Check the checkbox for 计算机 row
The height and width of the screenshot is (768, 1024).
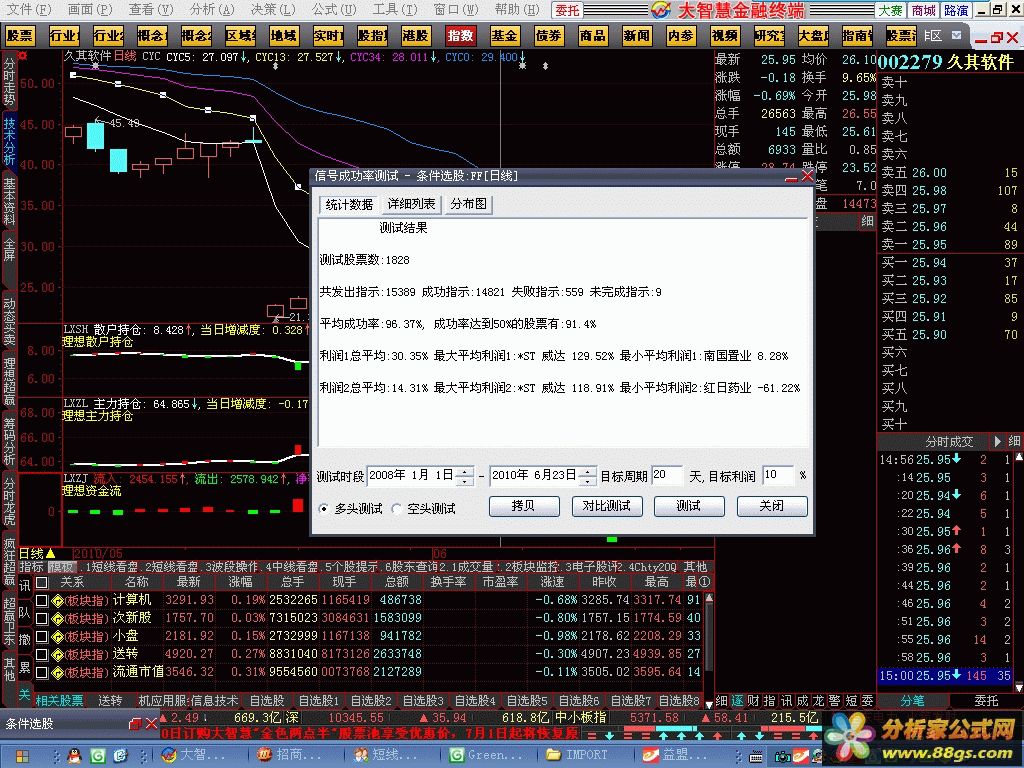(x=42, y=600)
